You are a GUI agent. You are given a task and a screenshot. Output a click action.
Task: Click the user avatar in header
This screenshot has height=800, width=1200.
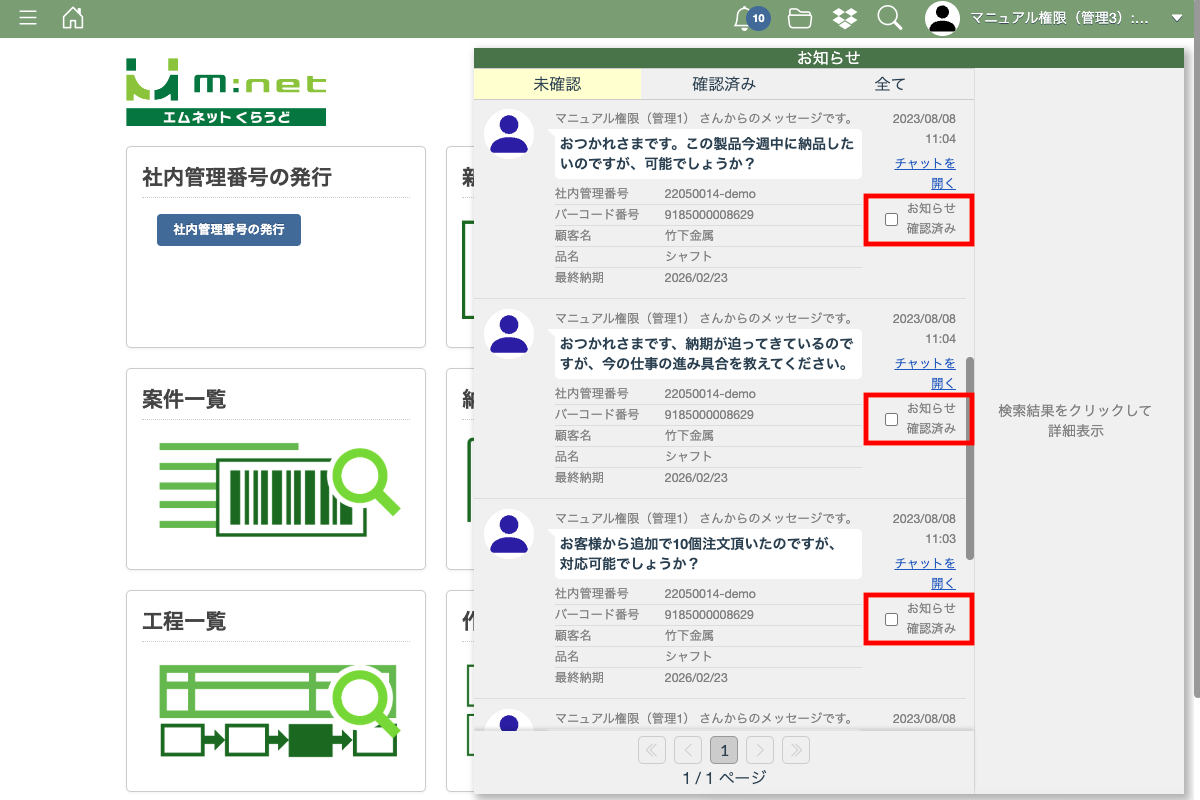942,18
